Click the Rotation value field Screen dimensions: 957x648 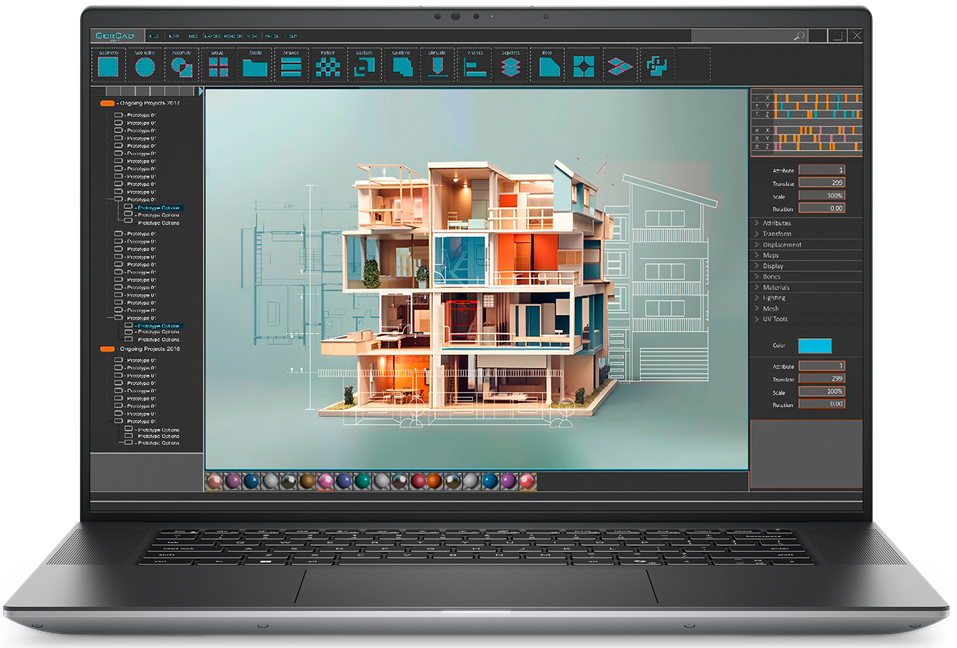[x=822, y=208]
